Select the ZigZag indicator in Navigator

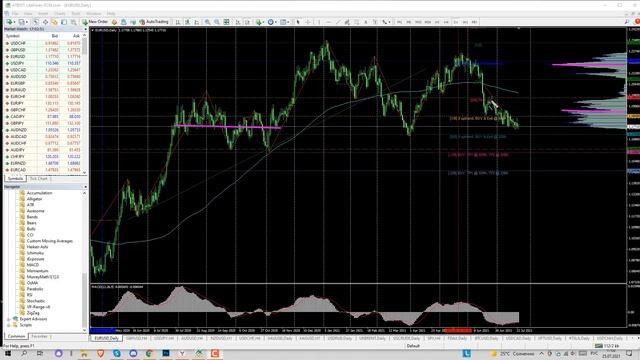click(x=33, y=313)
